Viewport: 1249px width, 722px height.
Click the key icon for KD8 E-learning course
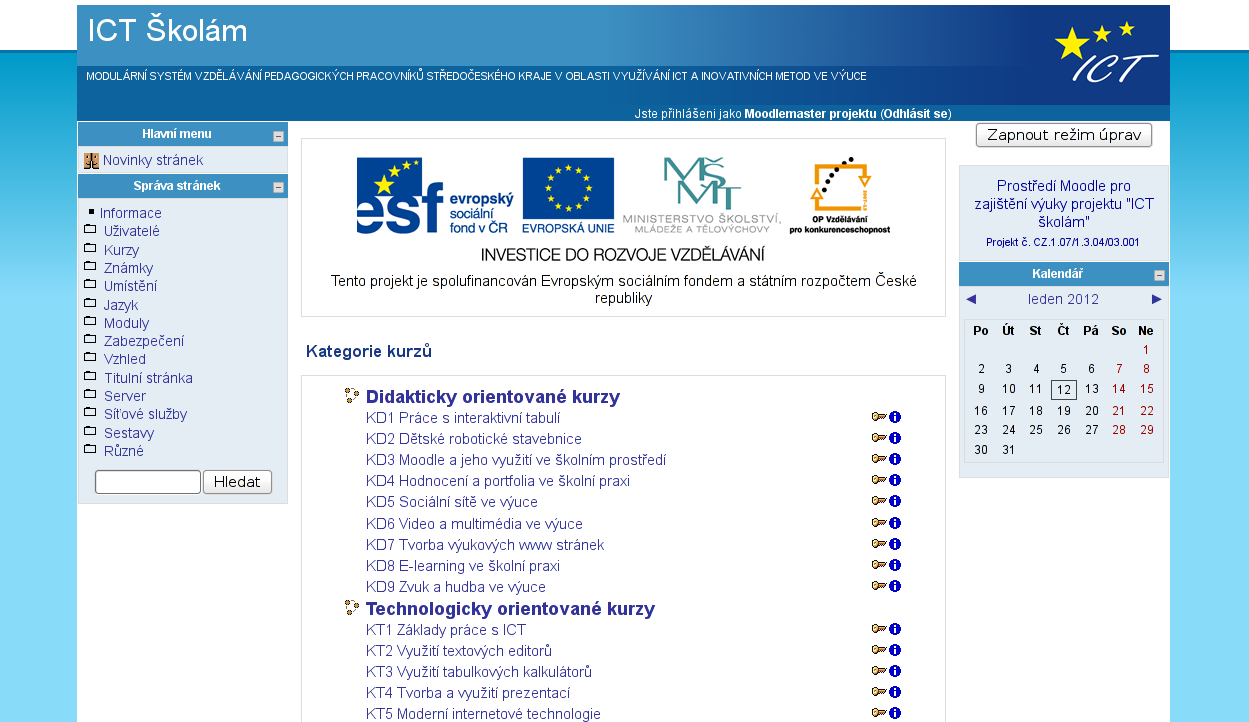coord(879,565)
